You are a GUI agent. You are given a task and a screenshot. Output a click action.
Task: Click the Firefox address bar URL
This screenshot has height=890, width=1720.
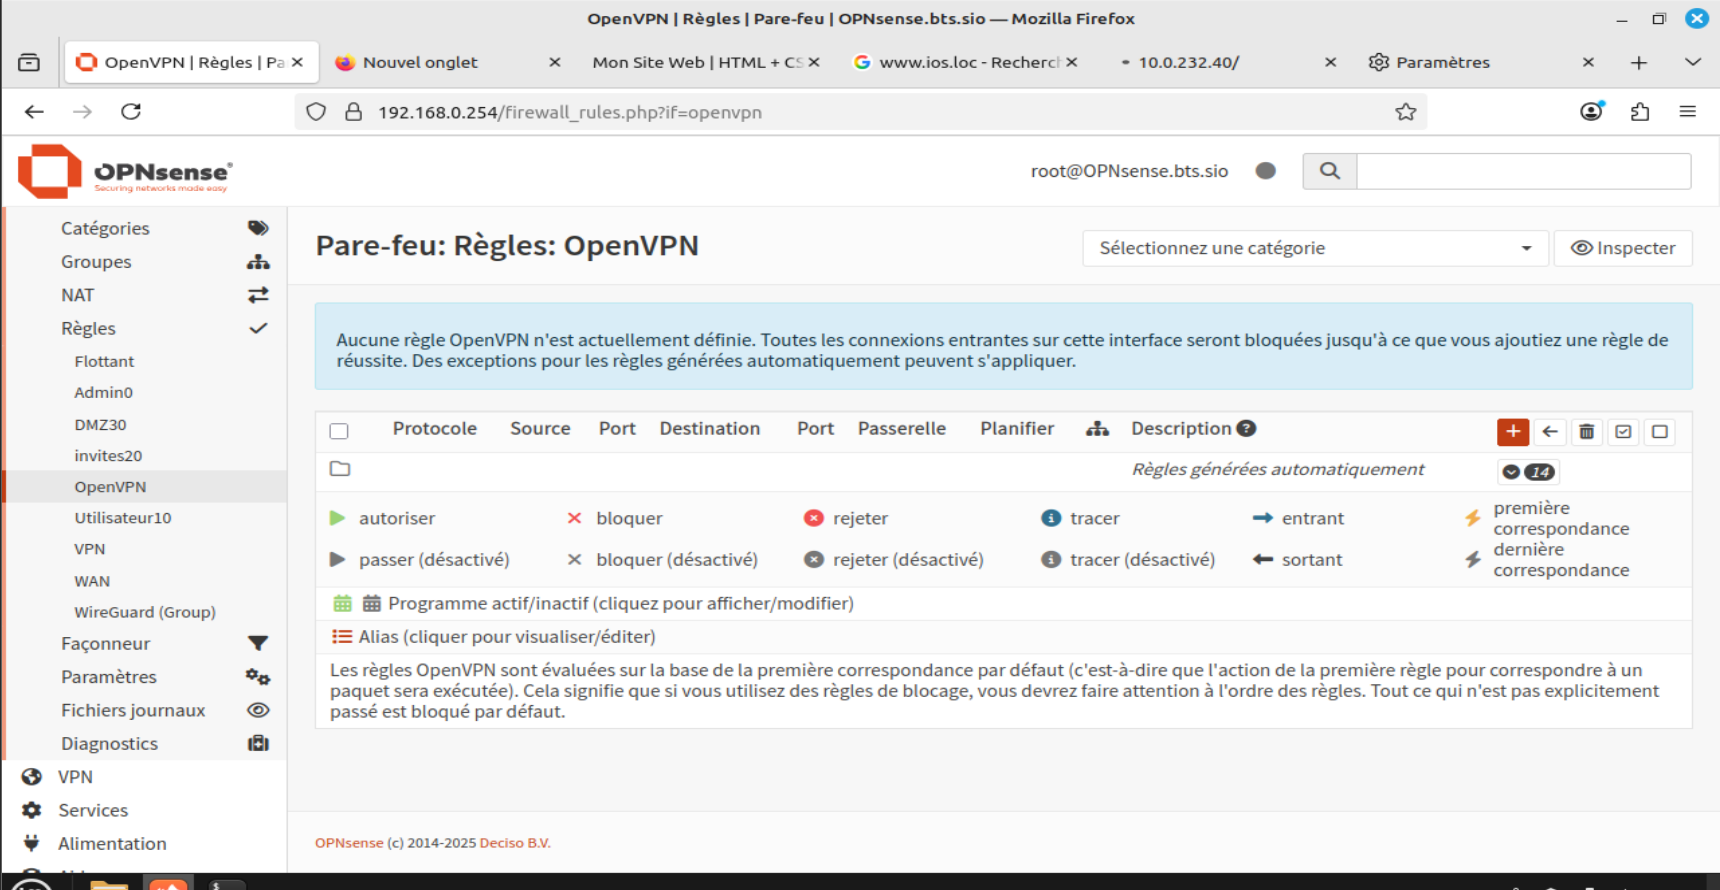pos(570,112)
